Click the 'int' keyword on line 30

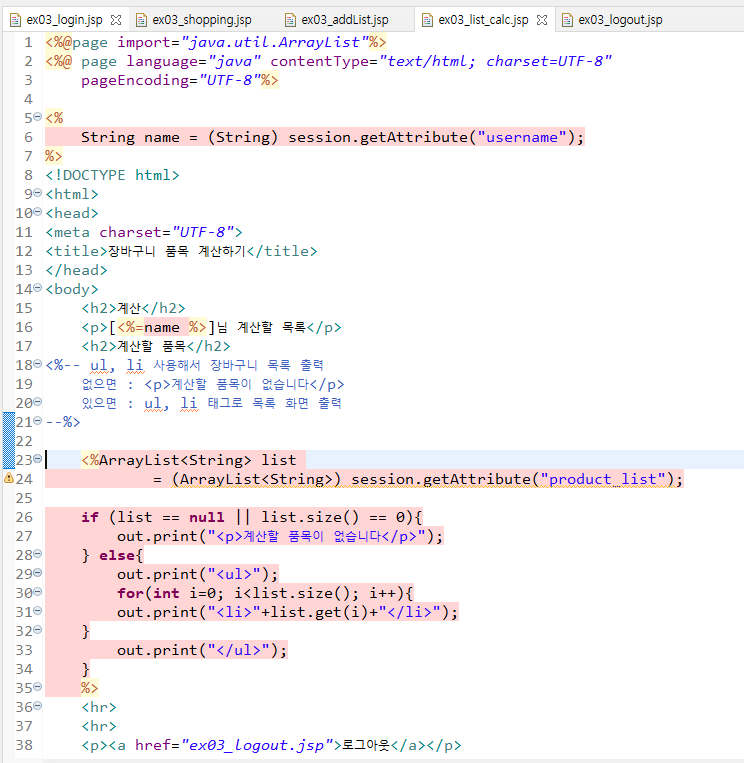click(166, 593)
